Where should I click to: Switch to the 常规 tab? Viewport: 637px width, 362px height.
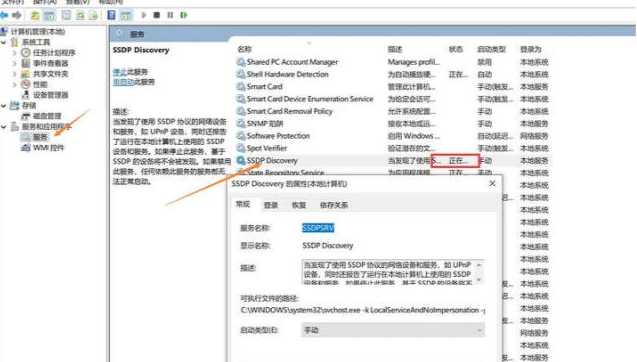[243, 204]
